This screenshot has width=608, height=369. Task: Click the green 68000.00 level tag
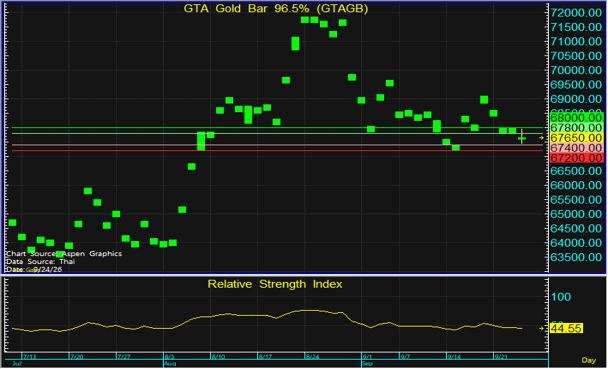point(577,117)
